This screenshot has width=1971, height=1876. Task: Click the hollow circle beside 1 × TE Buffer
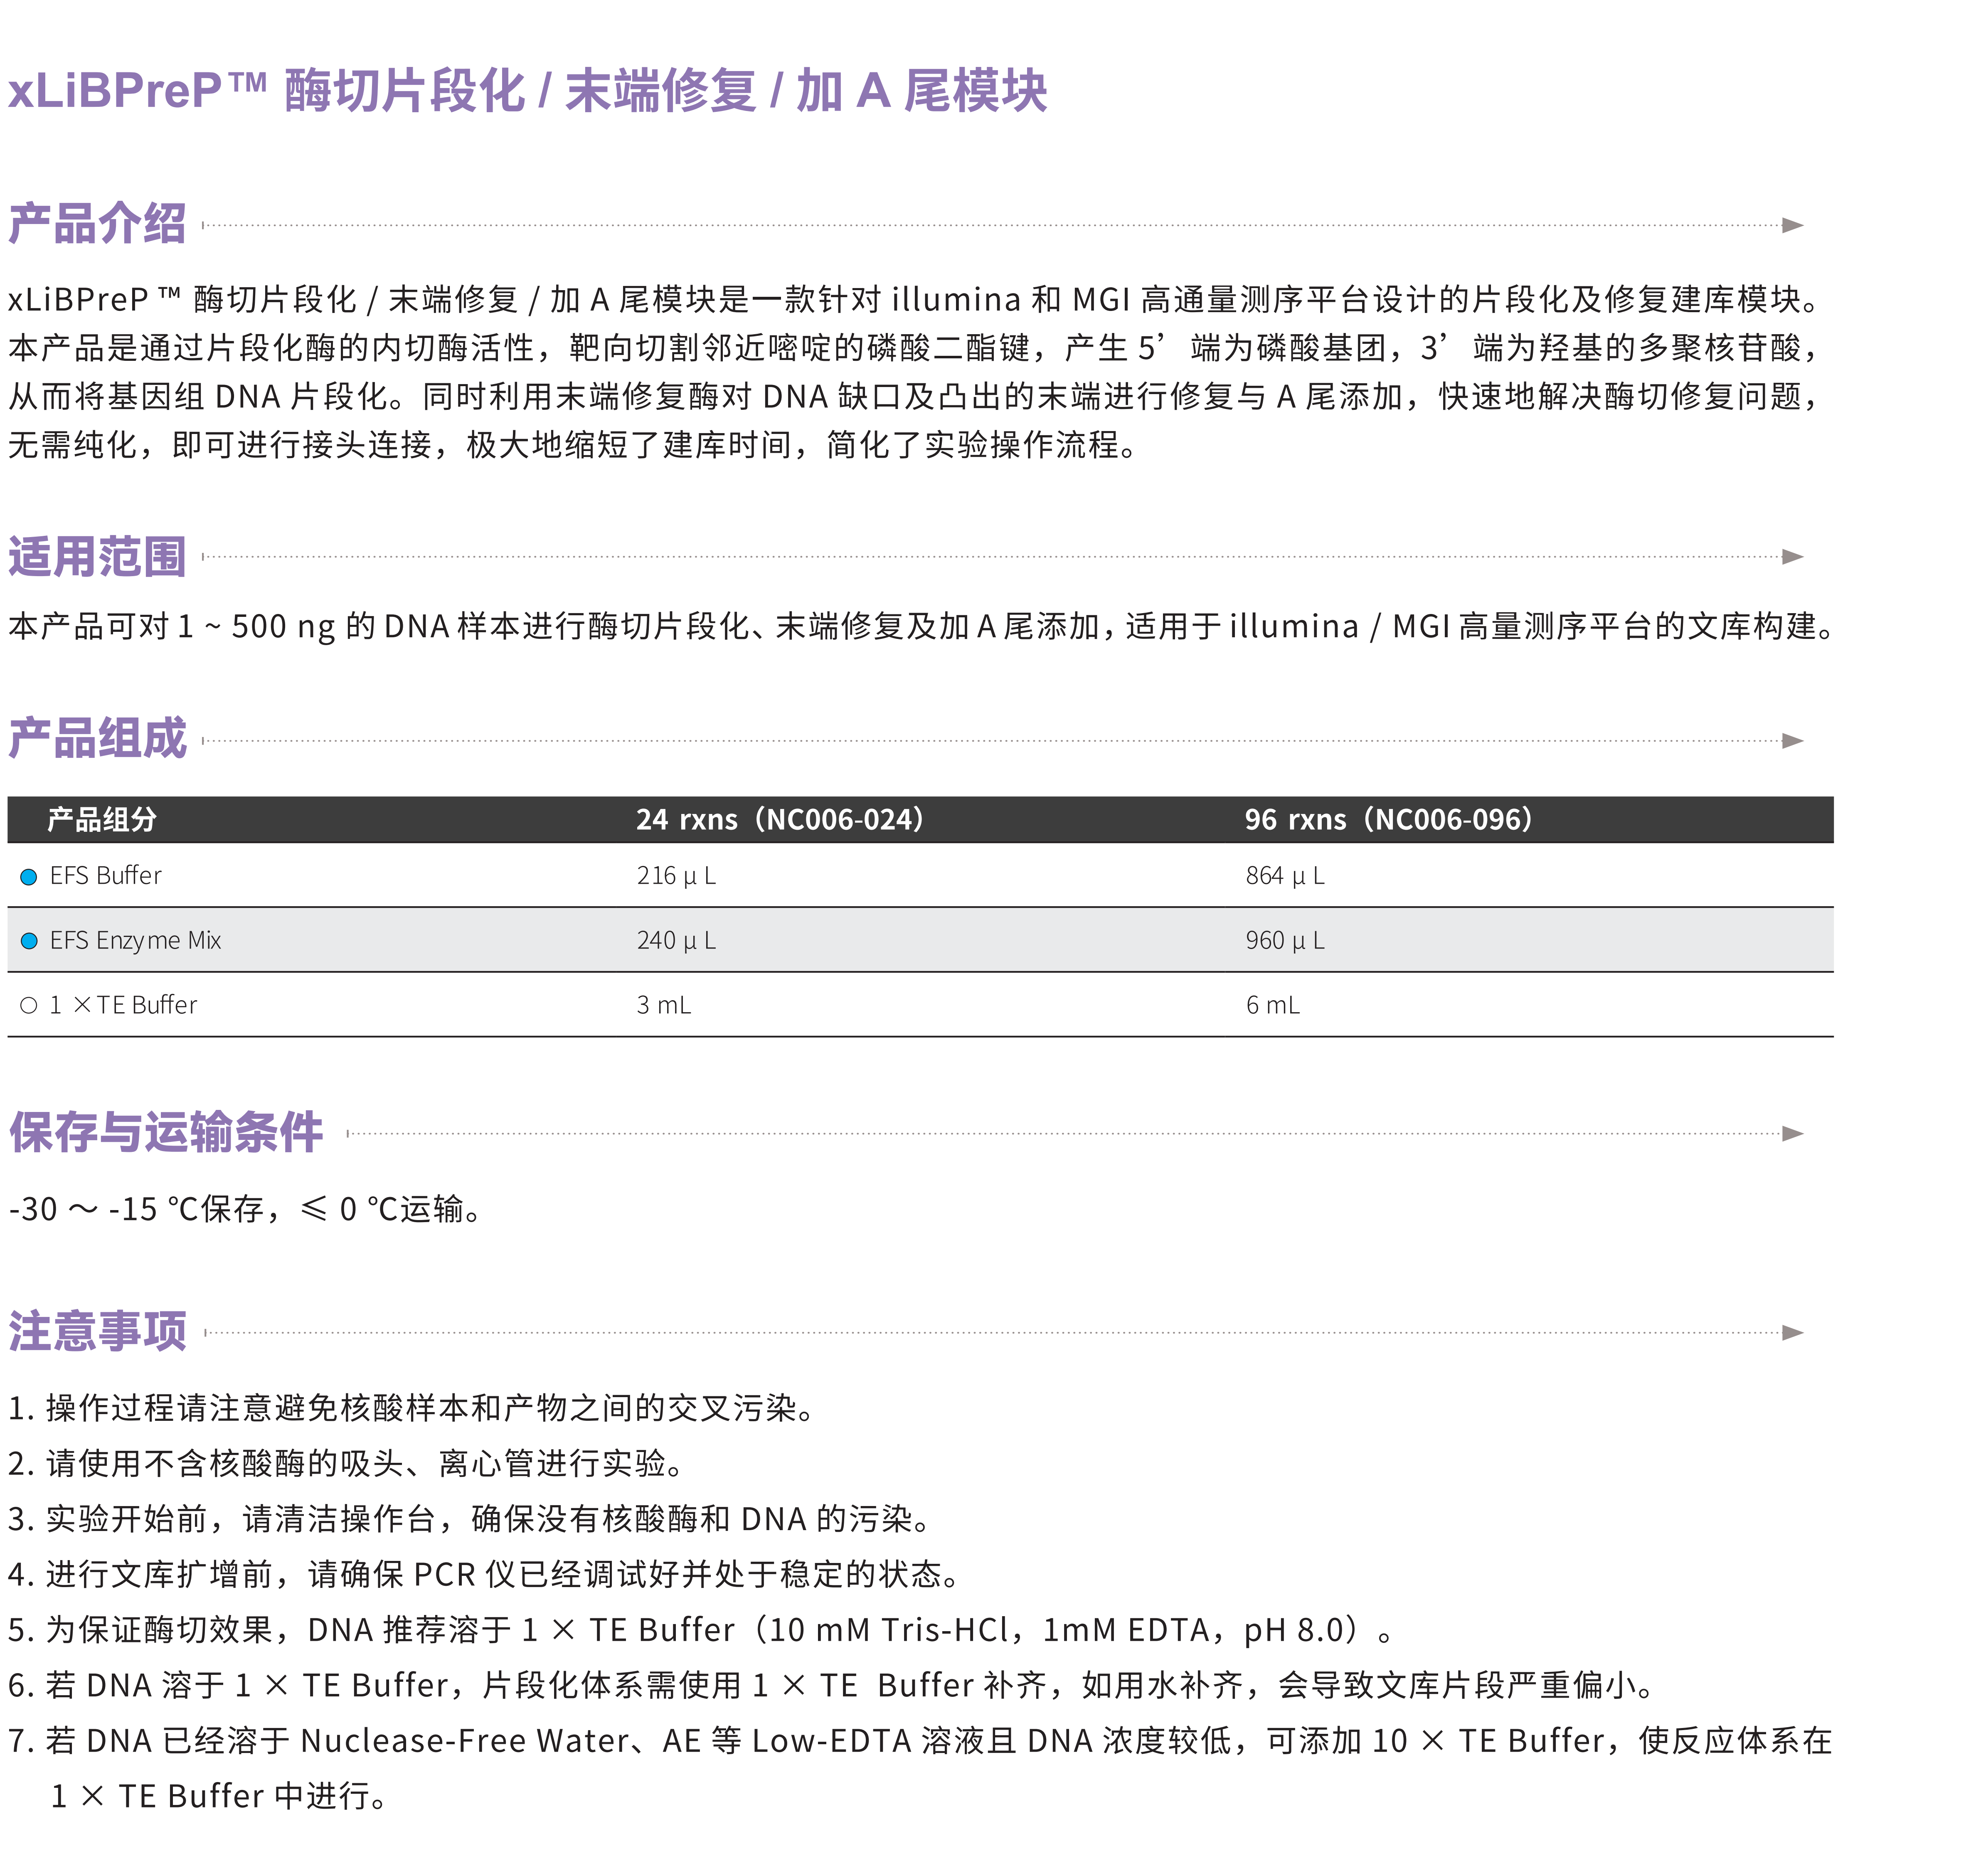29,1006
